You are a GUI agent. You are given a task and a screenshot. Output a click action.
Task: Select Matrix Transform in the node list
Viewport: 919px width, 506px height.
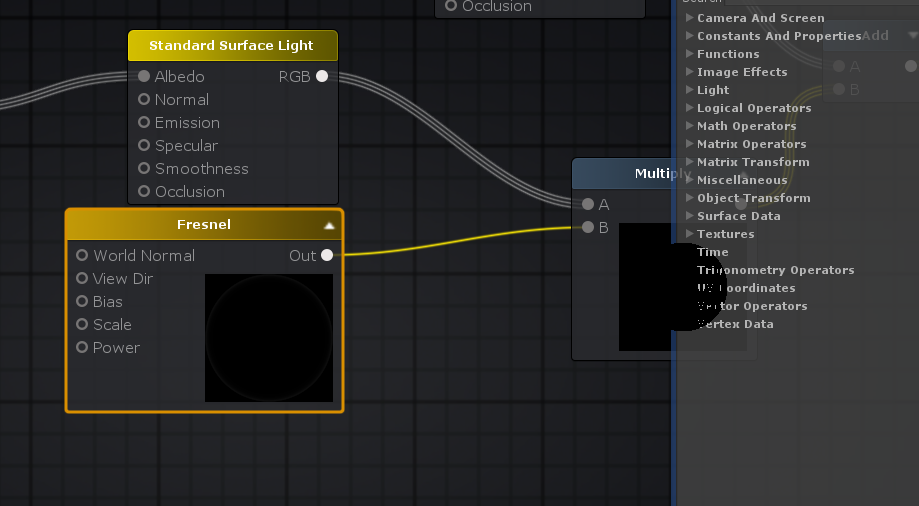pyautogui.click(x=753, y=162)
